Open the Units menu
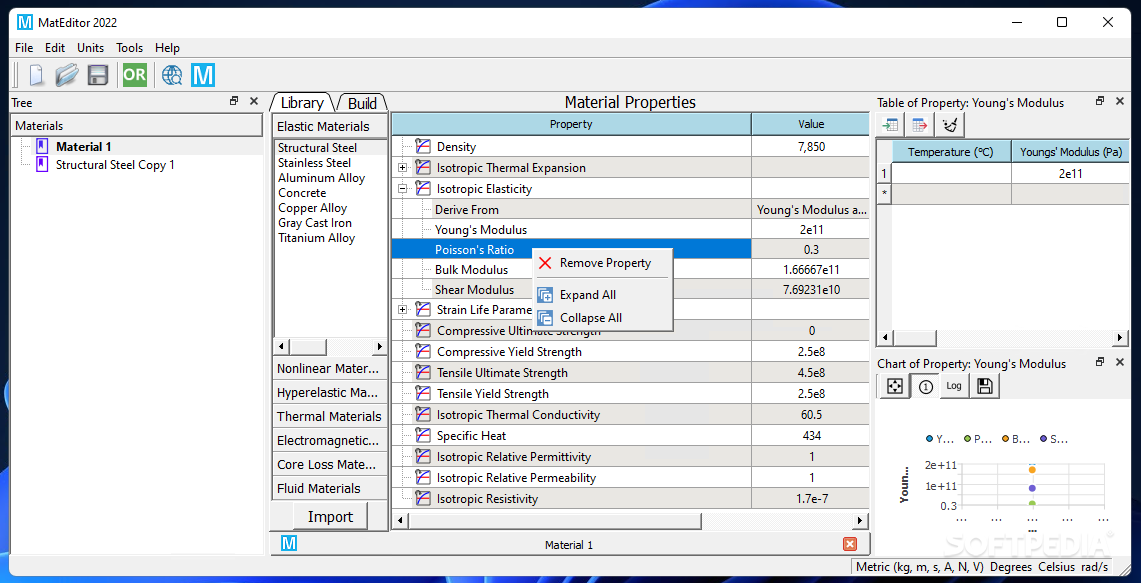 click(91, 48)
